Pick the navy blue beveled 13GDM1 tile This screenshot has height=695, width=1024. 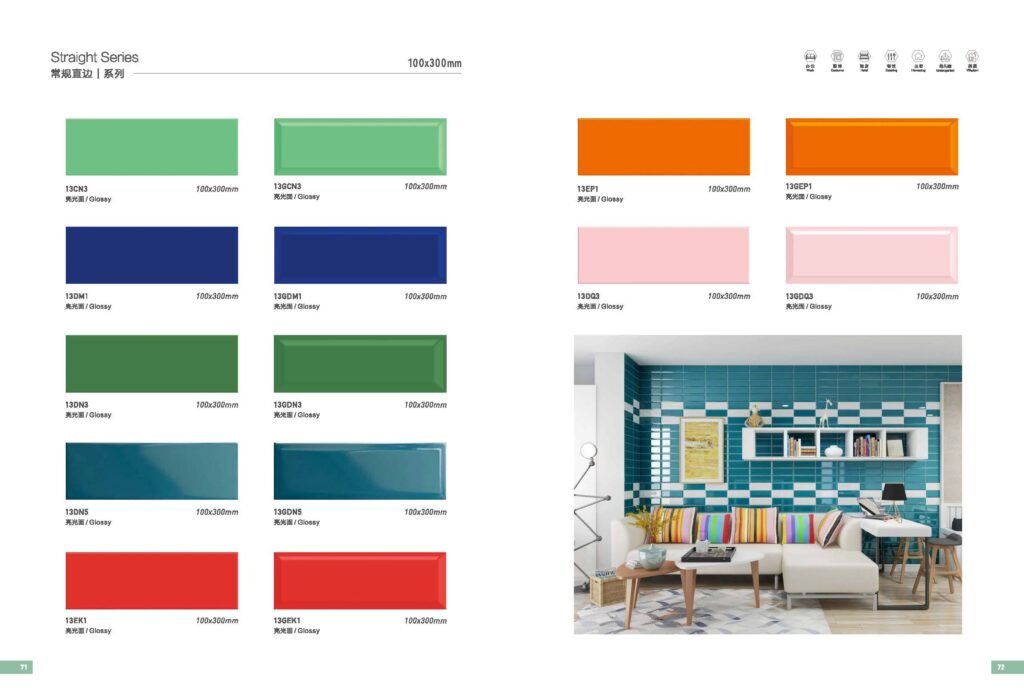pyautogui.click(x=360, y=255)
